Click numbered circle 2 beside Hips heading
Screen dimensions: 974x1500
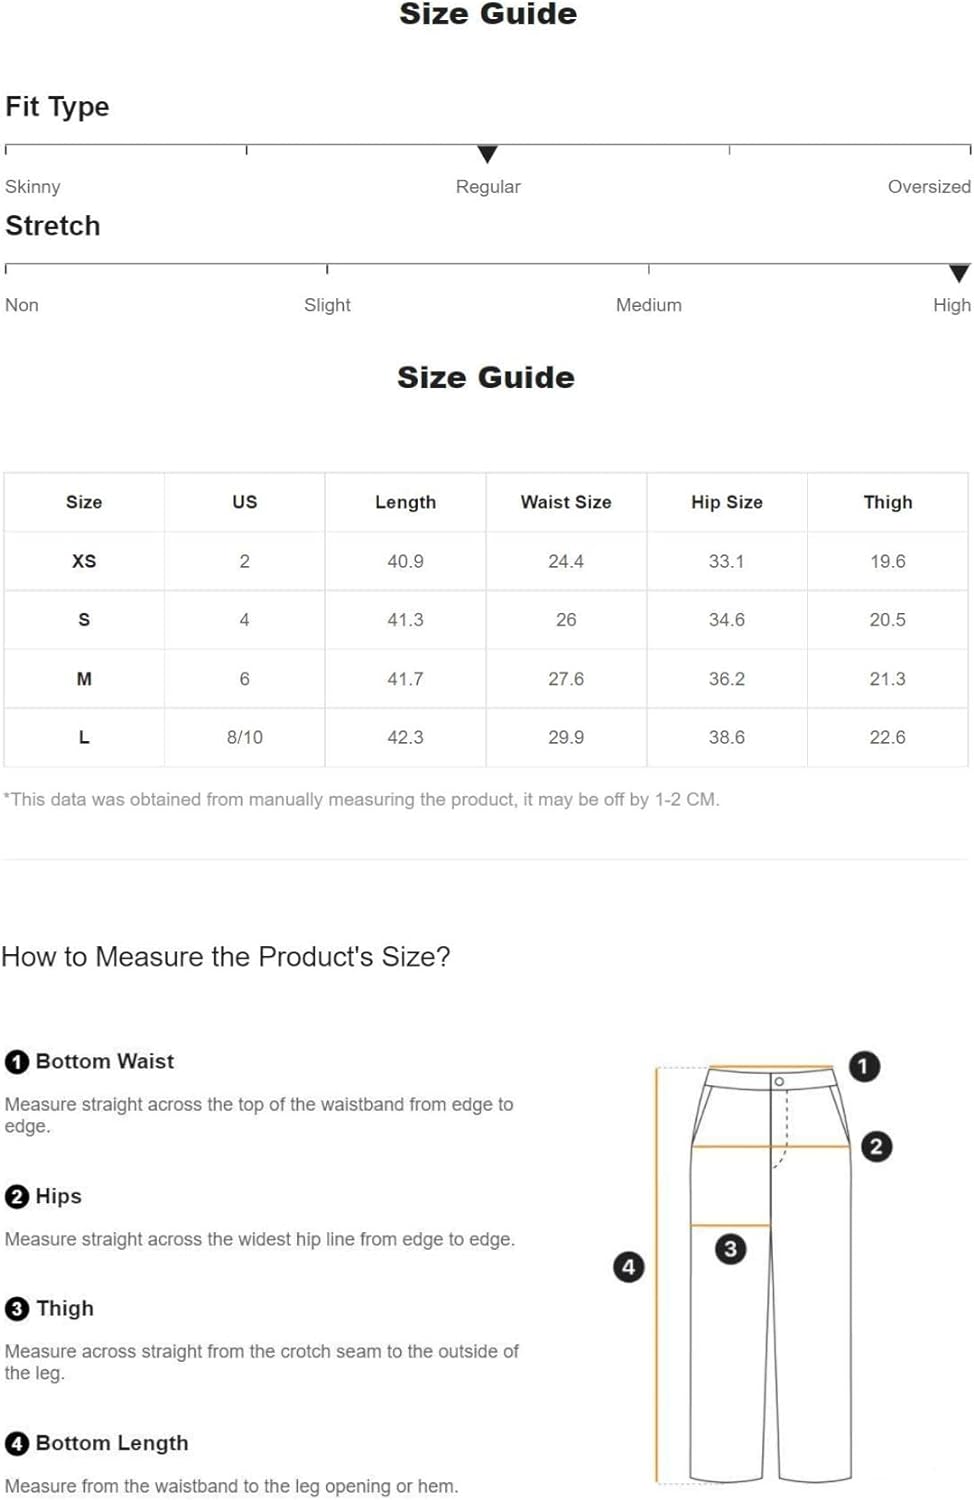pos(17,1196)
